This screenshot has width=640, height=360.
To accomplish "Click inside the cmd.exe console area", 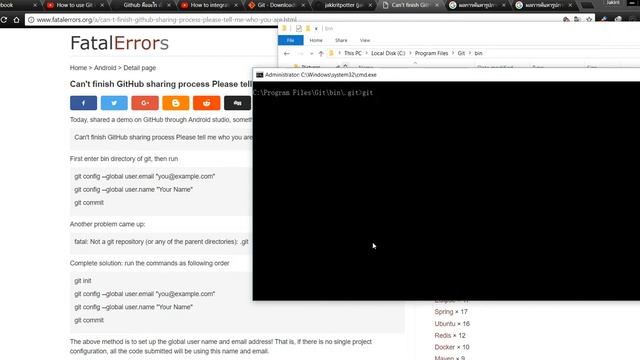I will coord(446,191).
